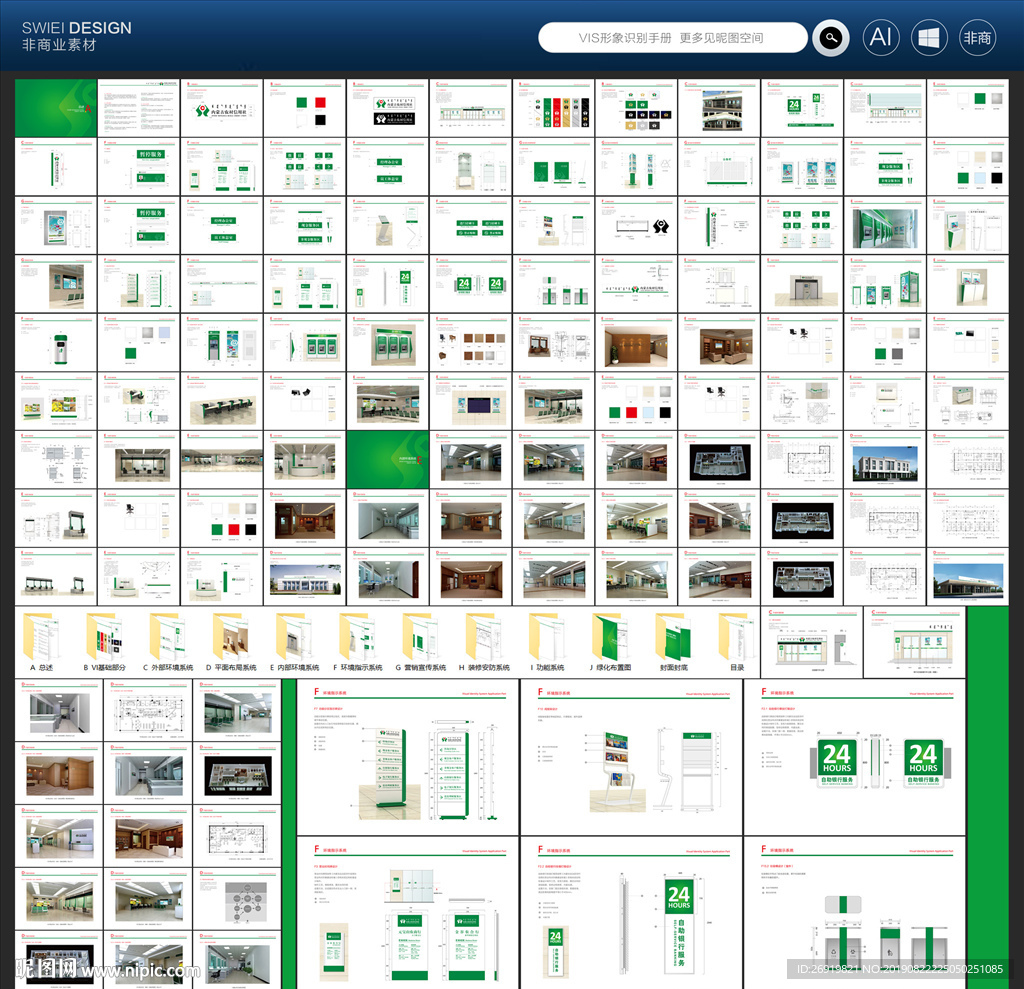Viewport: 1024px width, 989px height.
Task: Select the large page showing green floor directory sign
Action: pos(408,756)
